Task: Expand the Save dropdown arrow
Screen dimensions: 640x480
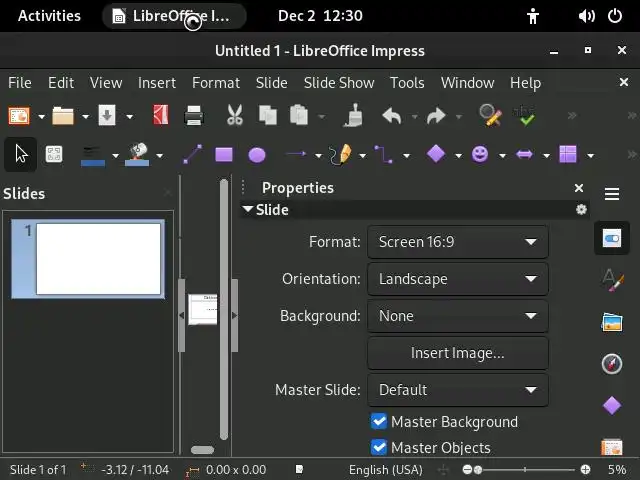Action: [x=129, y=117]
